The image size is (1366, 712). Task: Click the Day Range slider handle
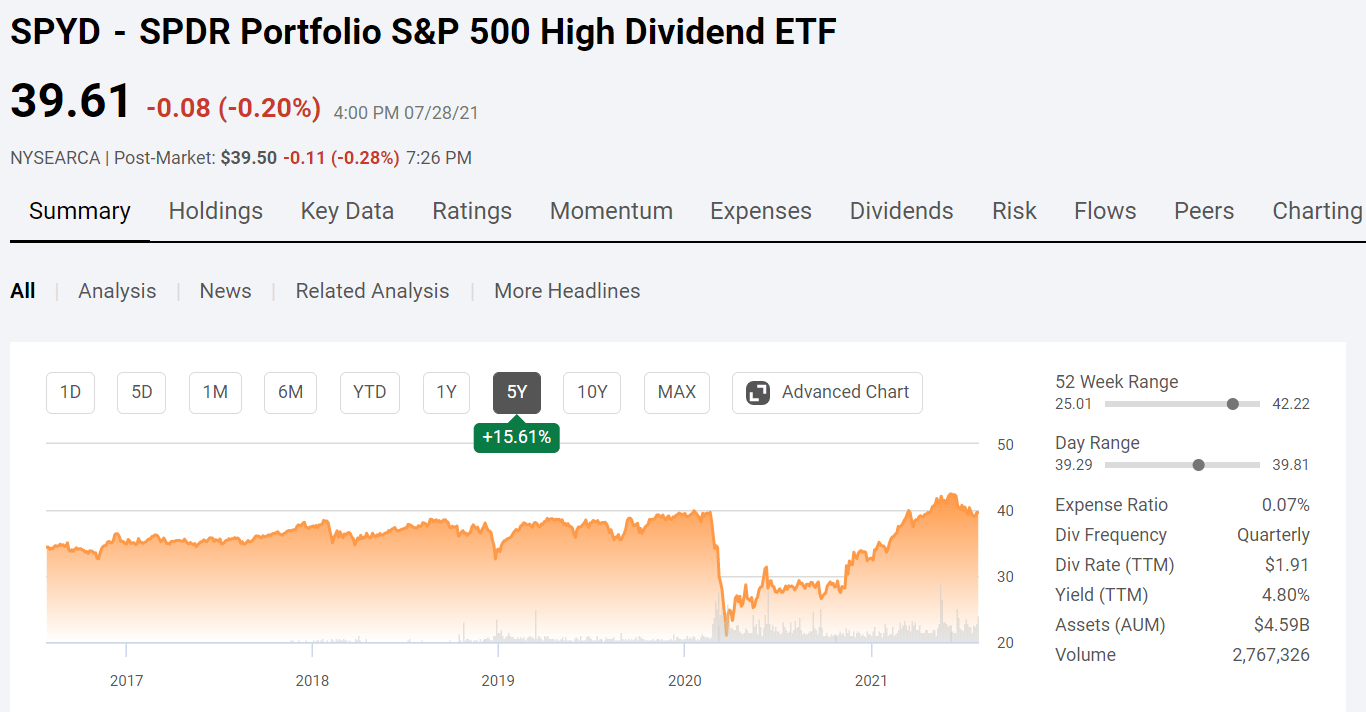pos(1198,465)
